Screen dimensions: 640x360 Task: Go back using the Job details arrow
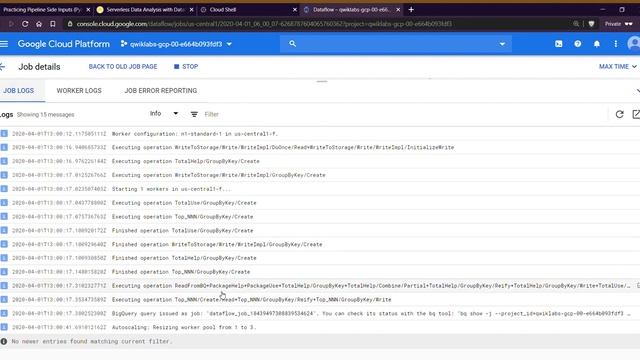pyautogui.click(x=3, y=67)
